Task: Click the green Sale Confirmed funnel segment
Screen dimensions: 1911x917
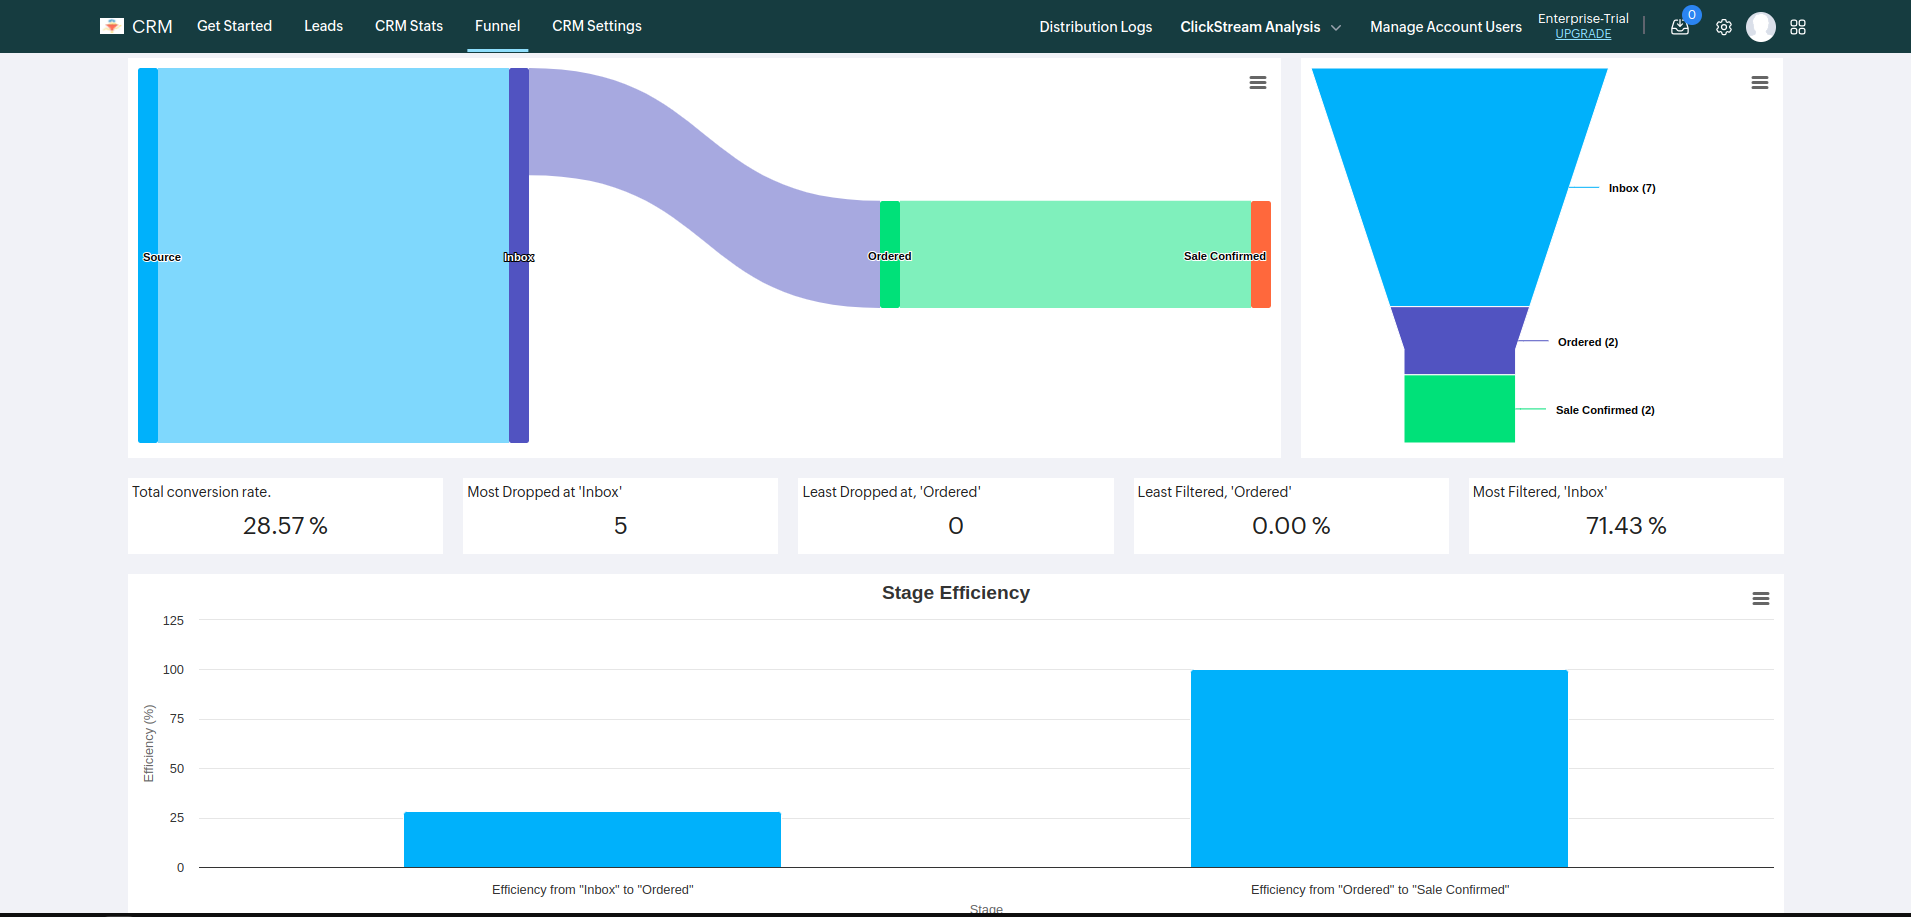Action: click(1459, 409)
